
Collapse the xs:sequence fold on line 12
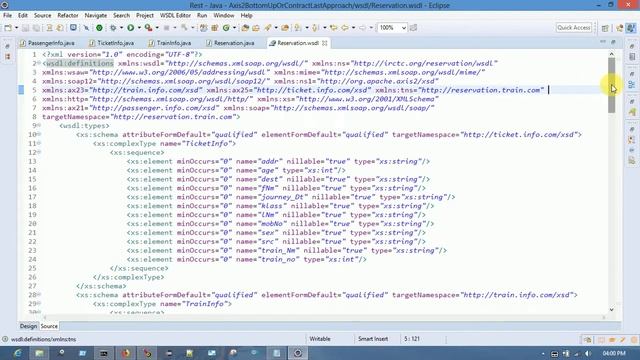tap(39, 152)
